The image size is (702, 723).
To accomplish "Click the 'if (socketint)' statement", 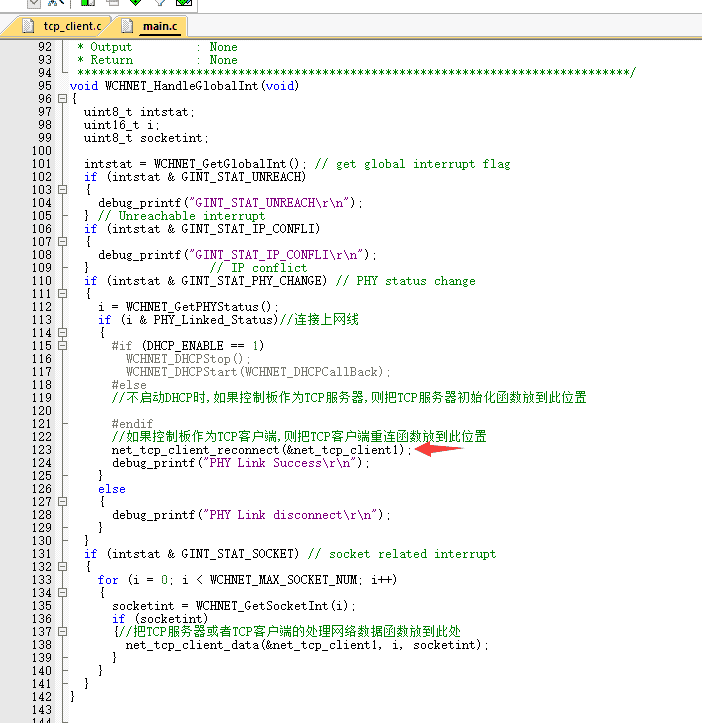I will coord(160,619).
